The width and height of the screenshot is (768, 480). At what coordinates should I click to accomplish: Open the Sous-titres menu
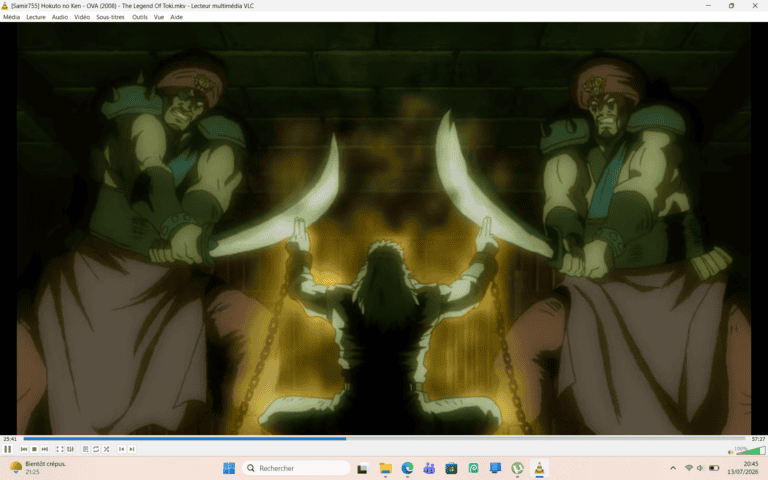click(x=110, y=17)
